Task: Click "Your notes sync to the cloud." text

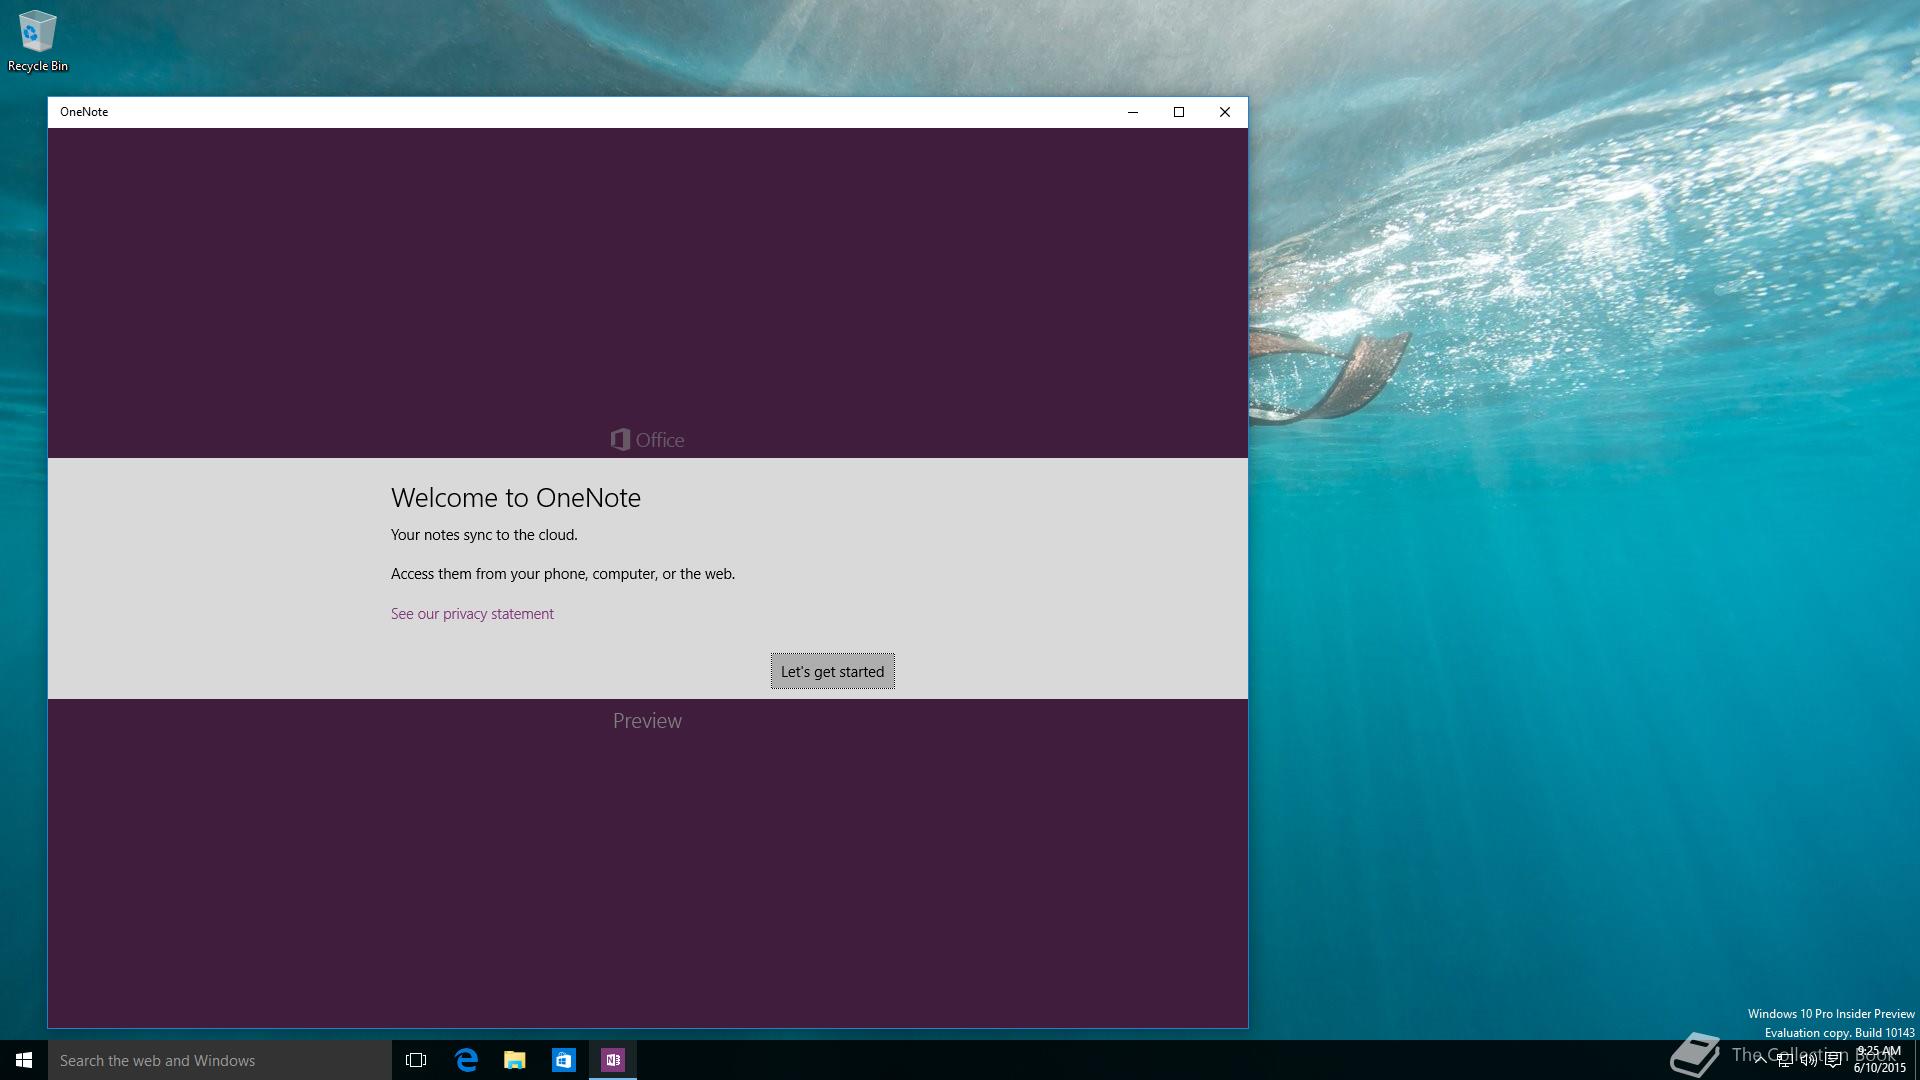Action: coord(484,535)
